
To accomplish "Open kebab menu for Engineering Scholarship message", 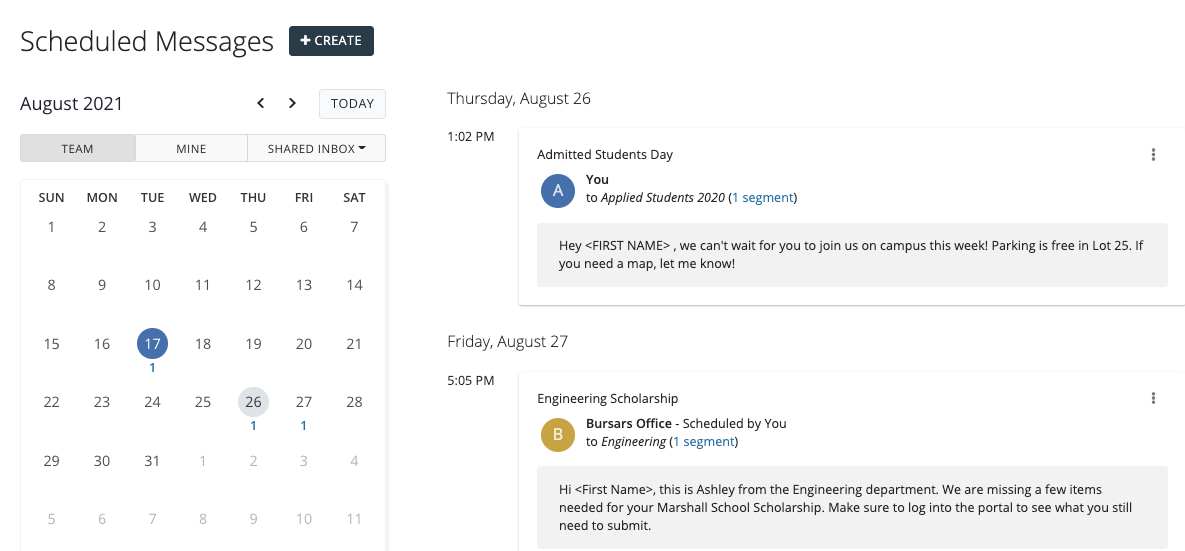I will 1153,398.
